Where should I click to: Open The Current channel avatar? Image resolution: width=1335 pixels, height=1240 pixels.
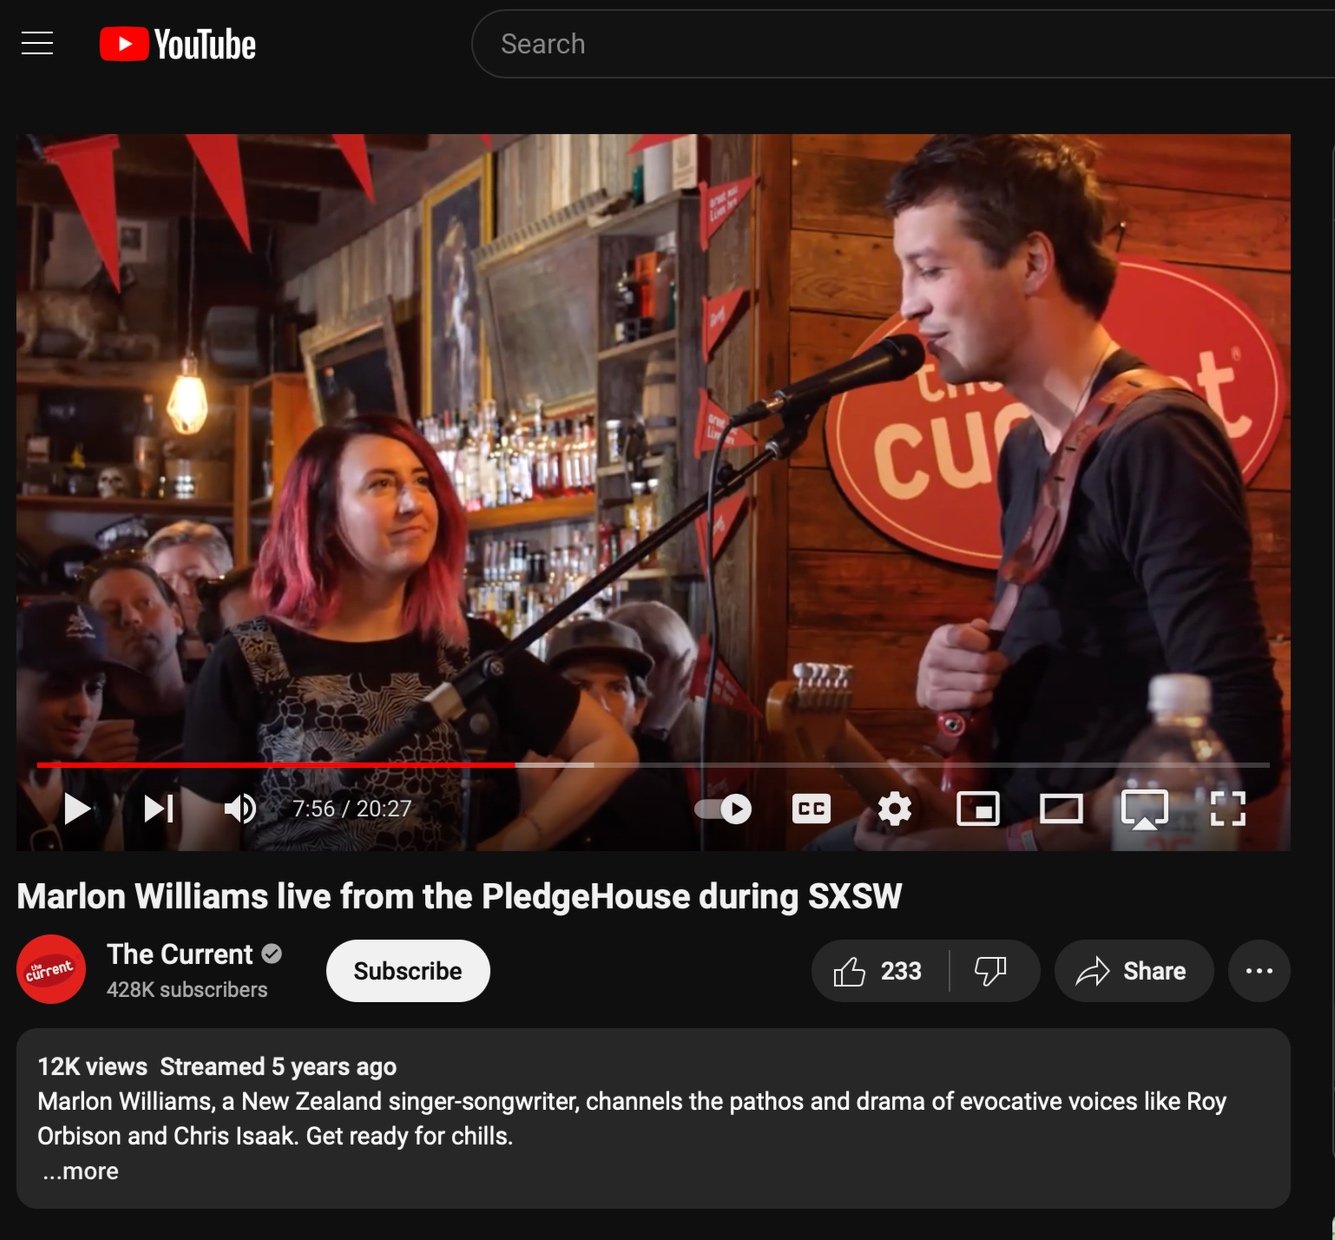51,969
